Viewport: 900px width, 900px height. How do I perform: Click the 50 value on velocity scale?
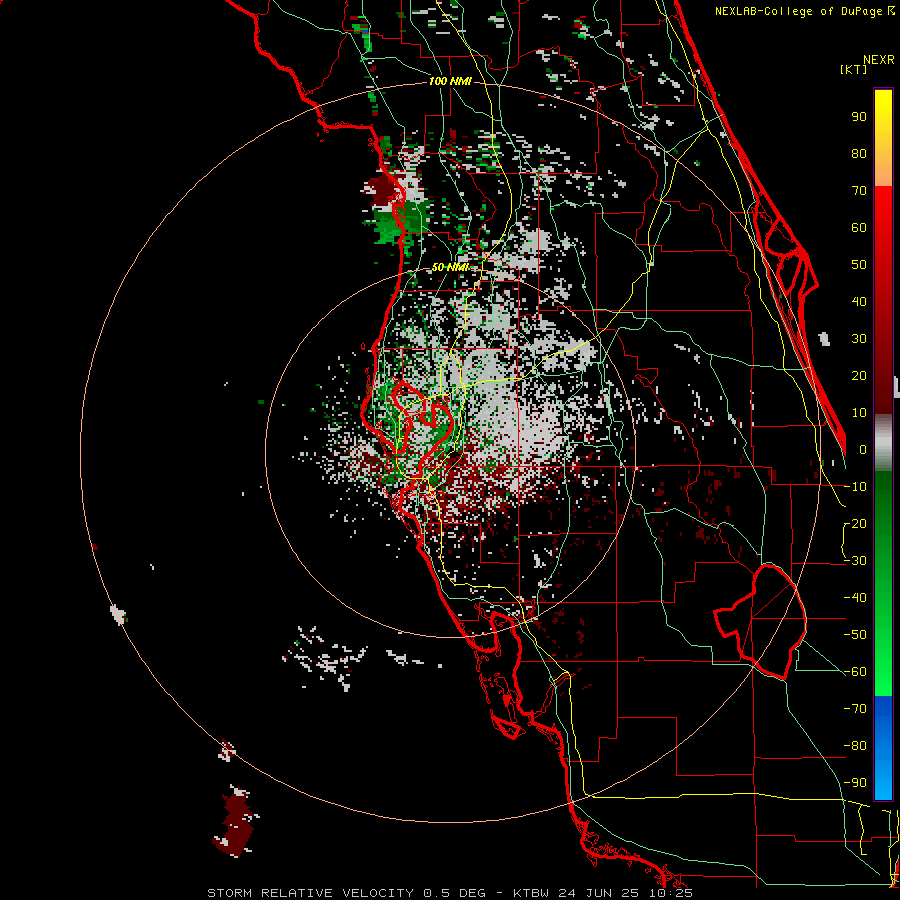[859, 265]
